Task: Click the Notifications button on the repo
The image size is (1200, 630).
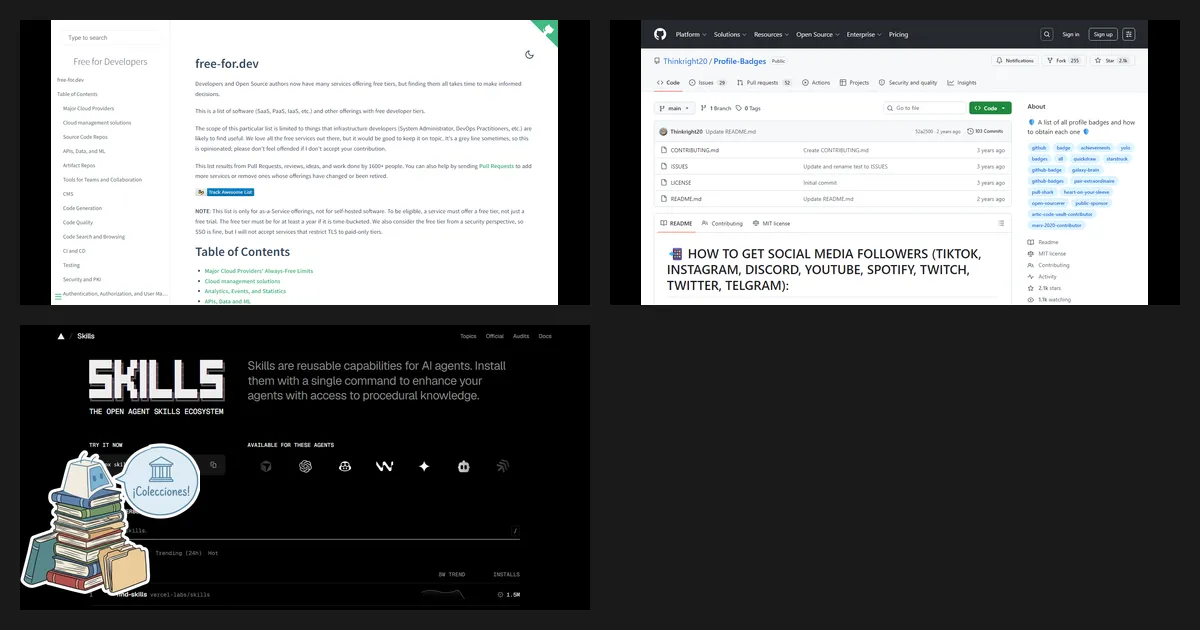Action: (1015, 60)
